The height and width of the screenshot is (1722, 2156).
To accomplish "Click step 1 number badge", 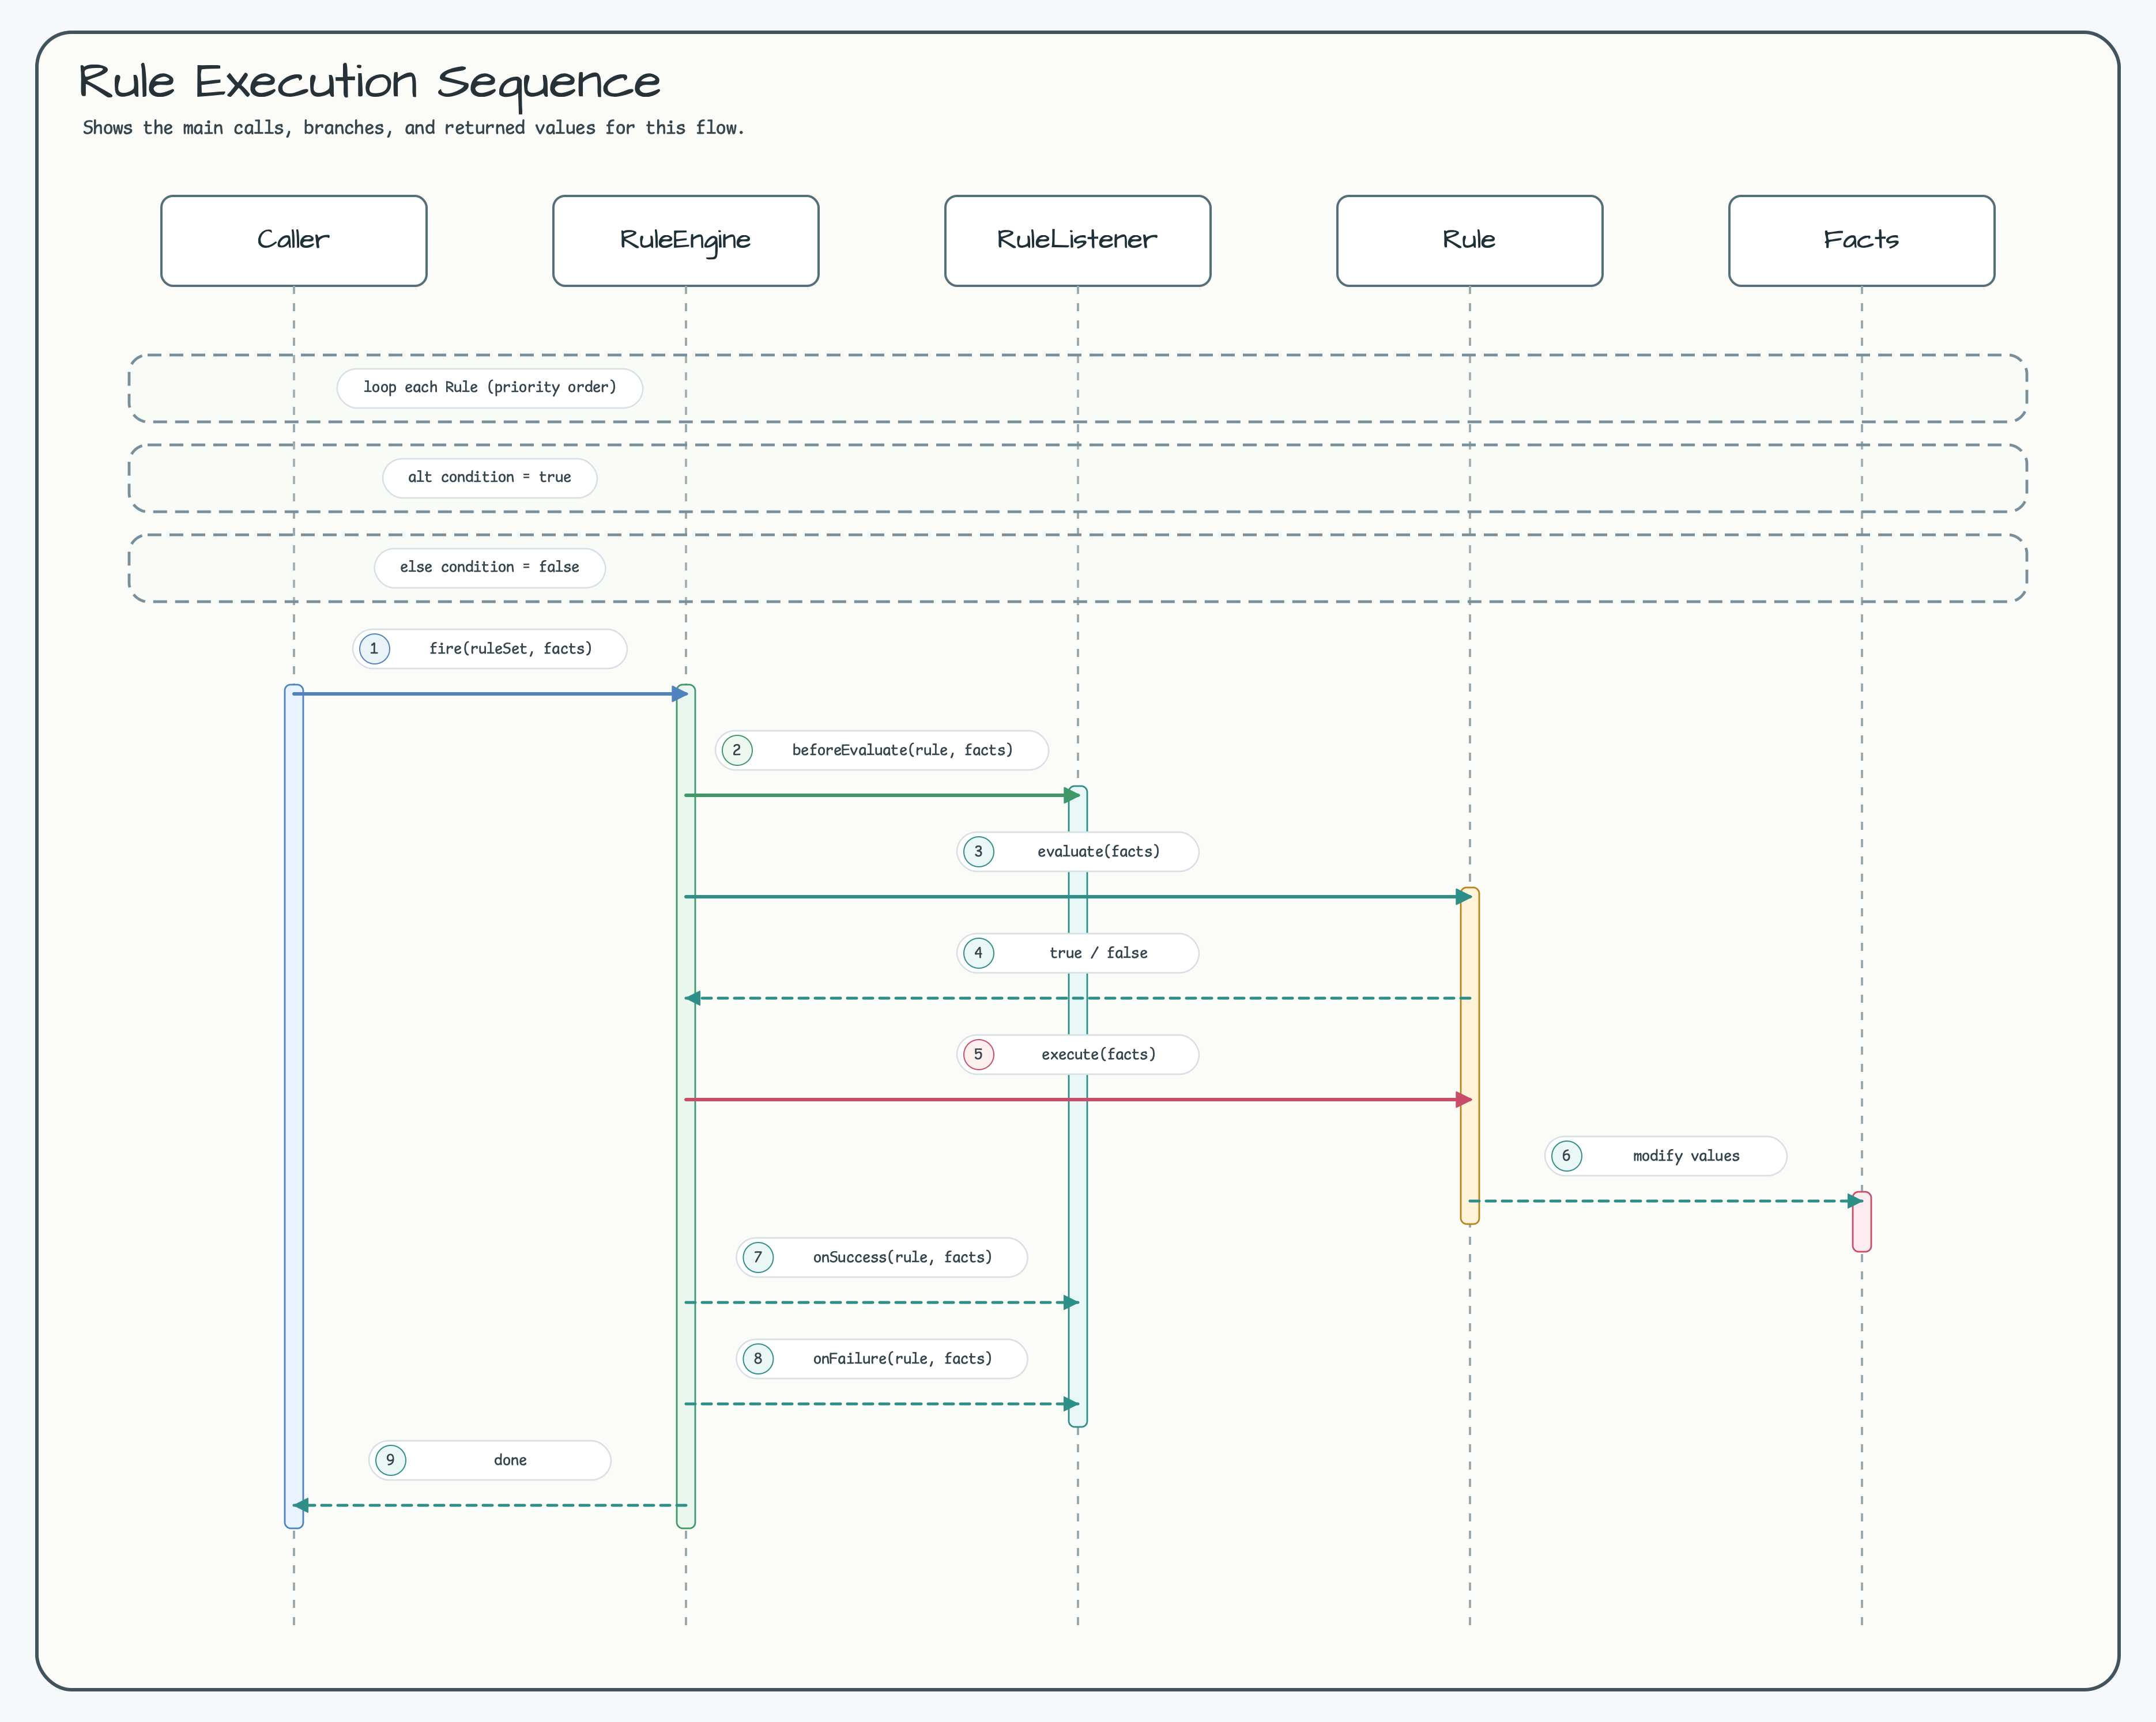I will point(374,649).
